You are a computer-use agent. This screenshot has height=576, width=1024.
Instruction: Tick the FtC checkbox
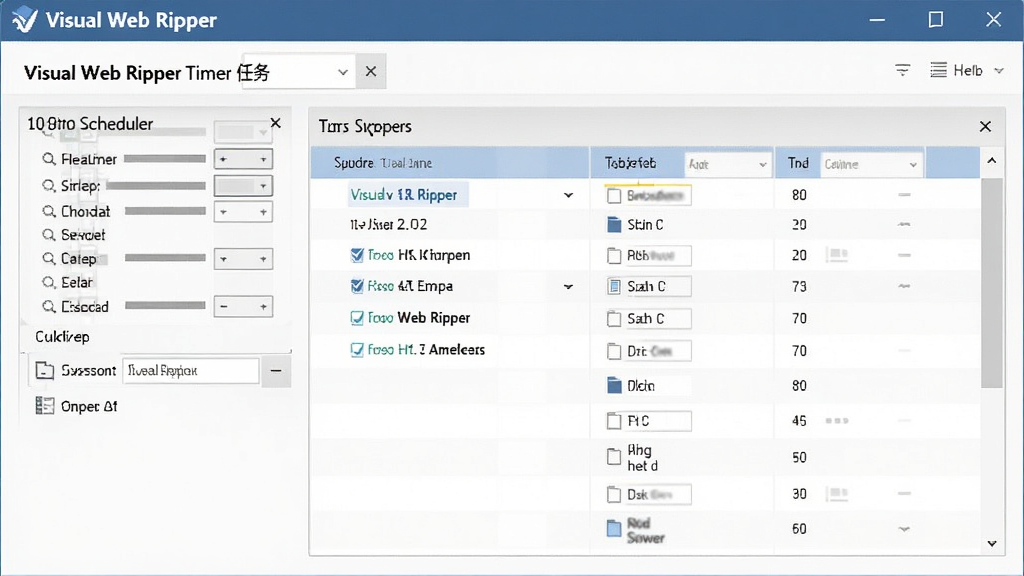pyautogui.click(x=614, y=421)
